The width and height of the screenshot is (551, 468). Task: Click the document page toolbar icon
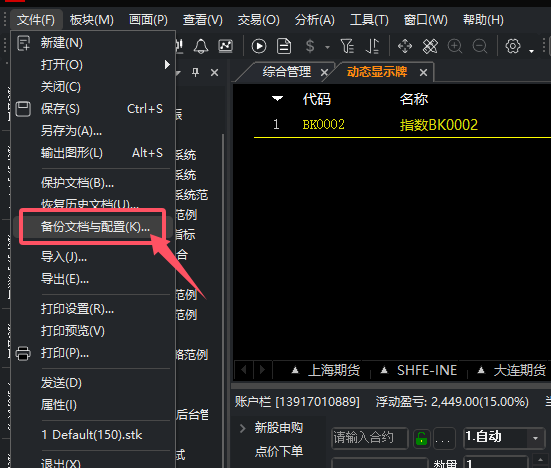point(284,46)
